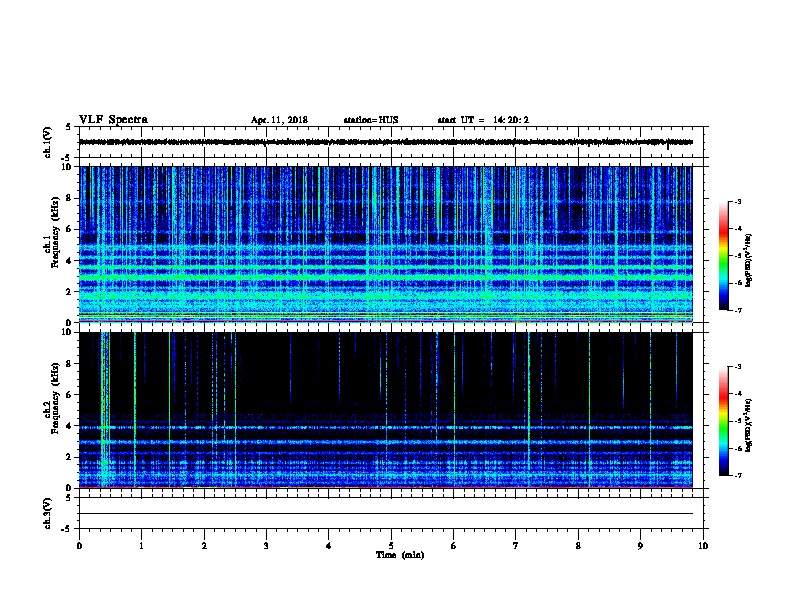792x612 pixels.
Task: Click the "8" kHz tick on ch.1 spectrogram
Action: (x=69, y=198)
